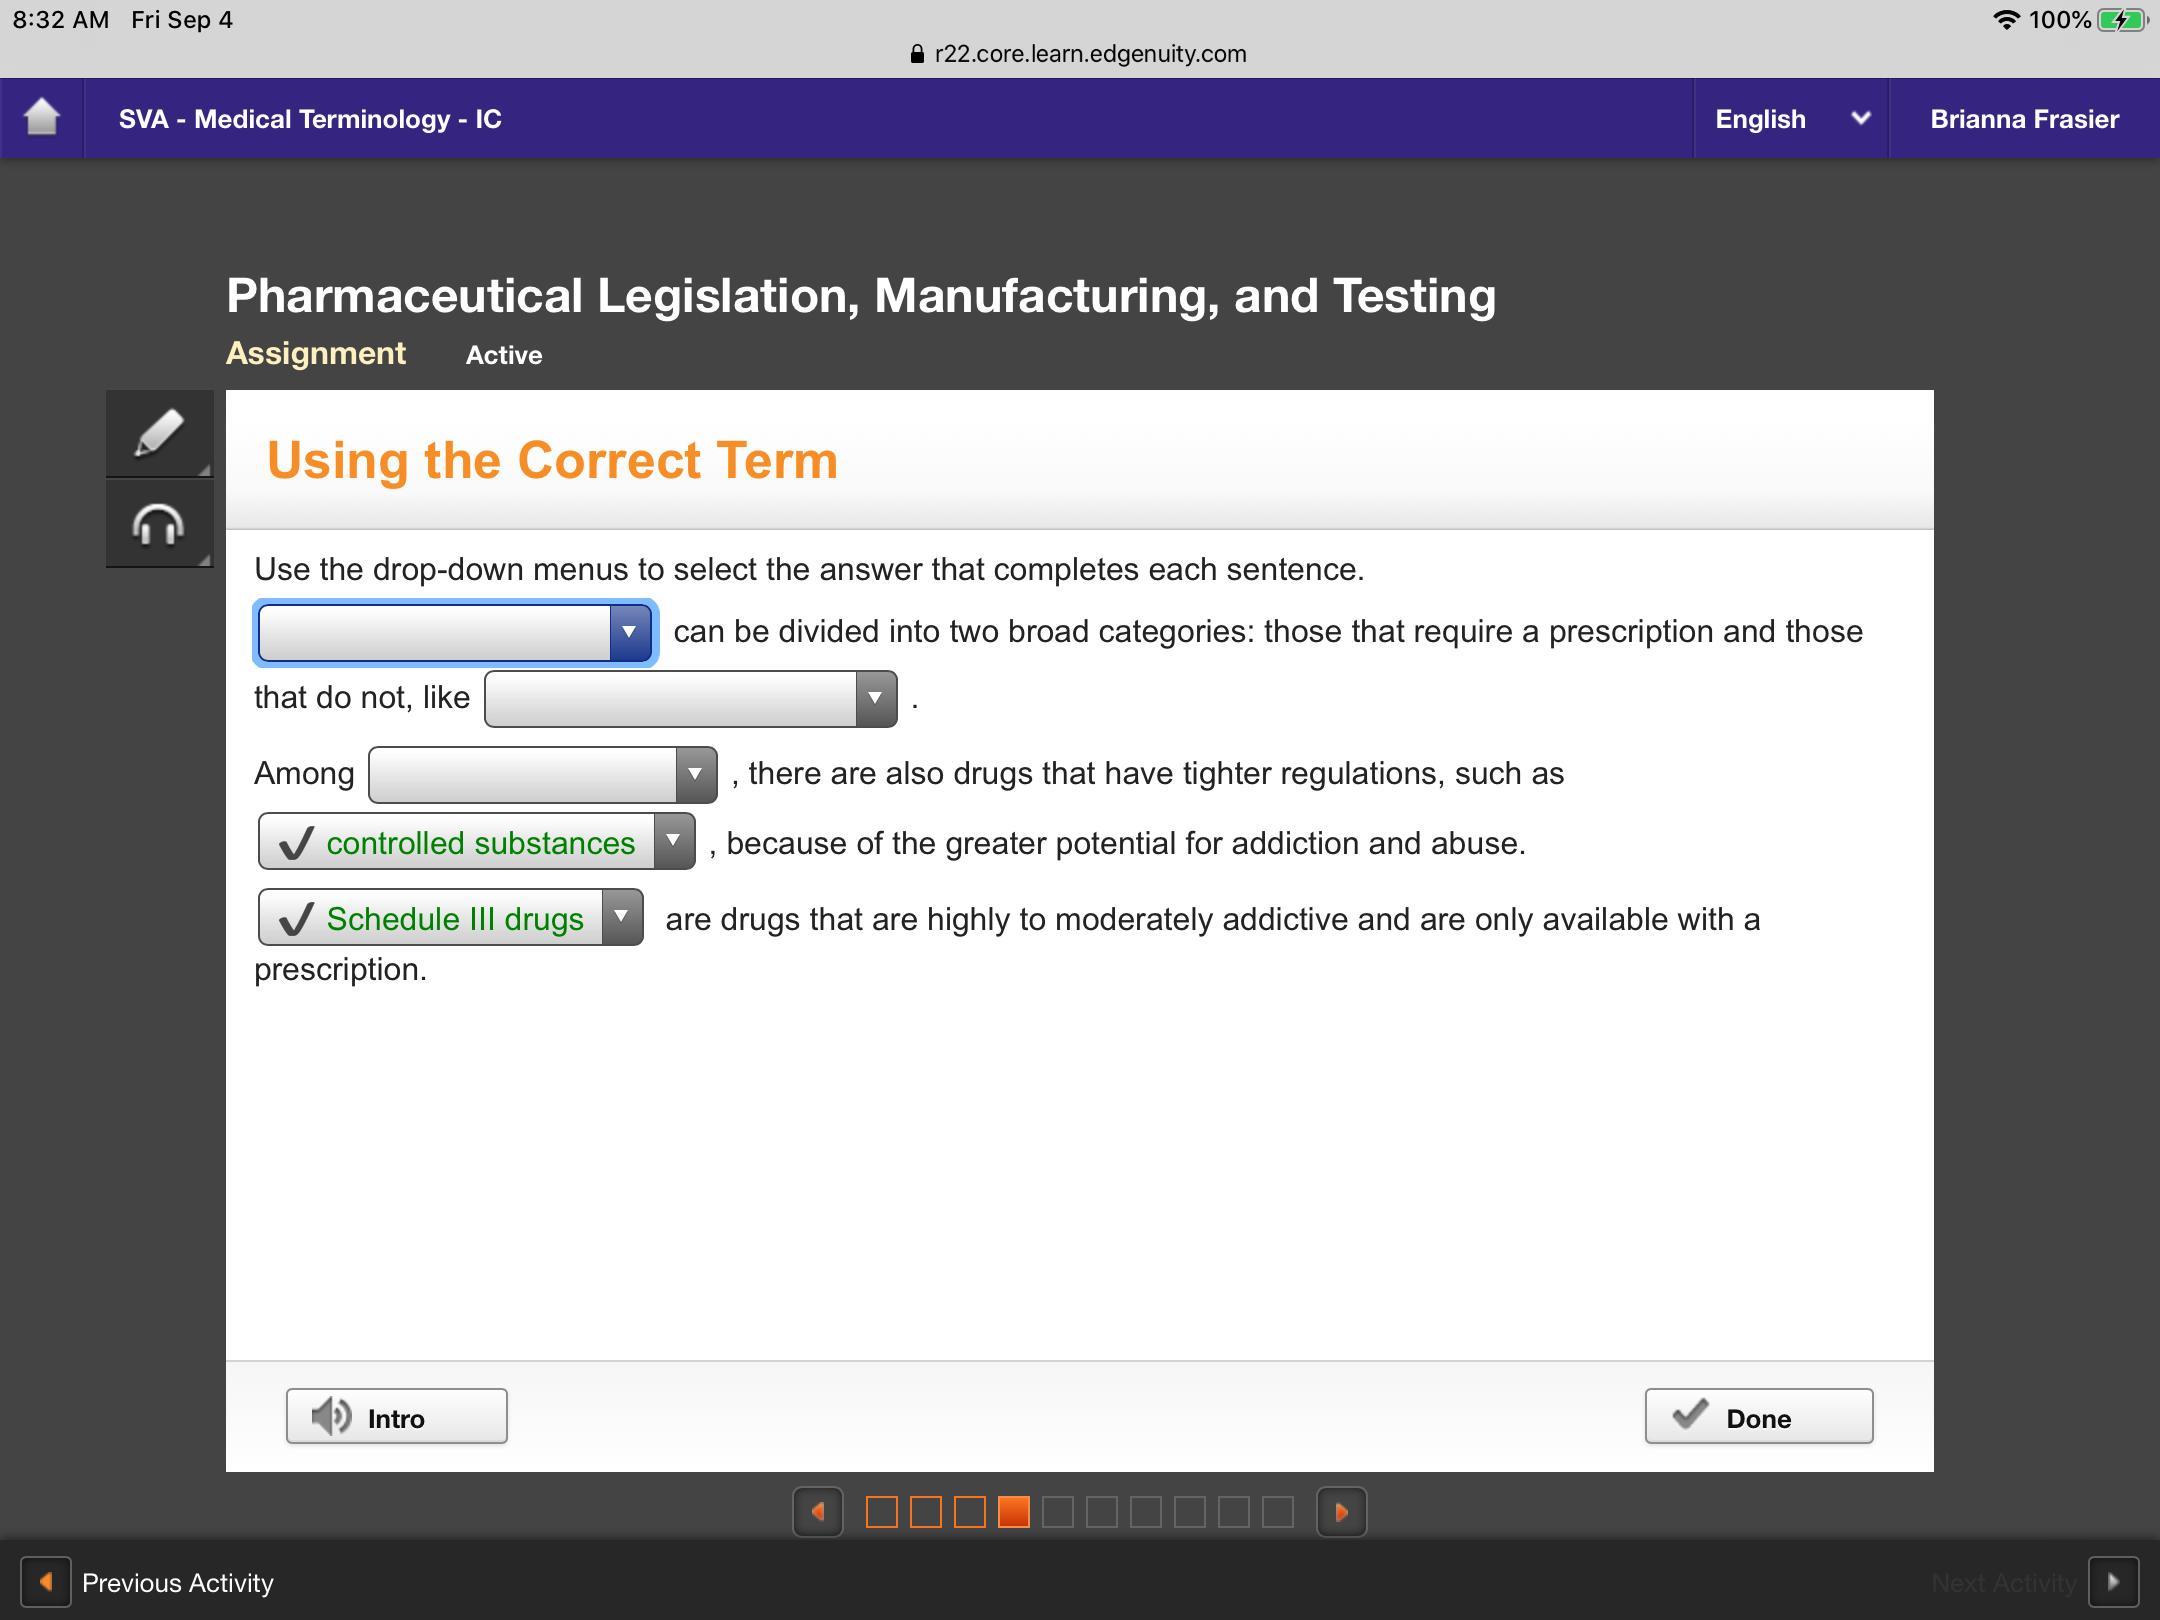
Task: Go to previous question arrow in pager
Action: [x=818, y=1512]
